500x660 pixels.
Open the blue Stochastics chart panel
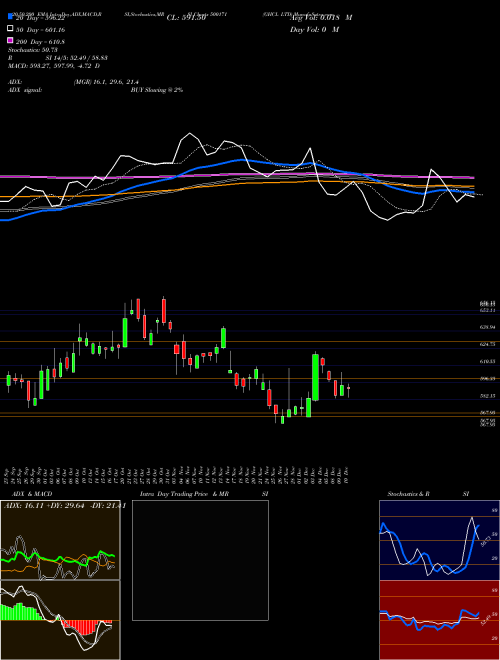(439, 540)
